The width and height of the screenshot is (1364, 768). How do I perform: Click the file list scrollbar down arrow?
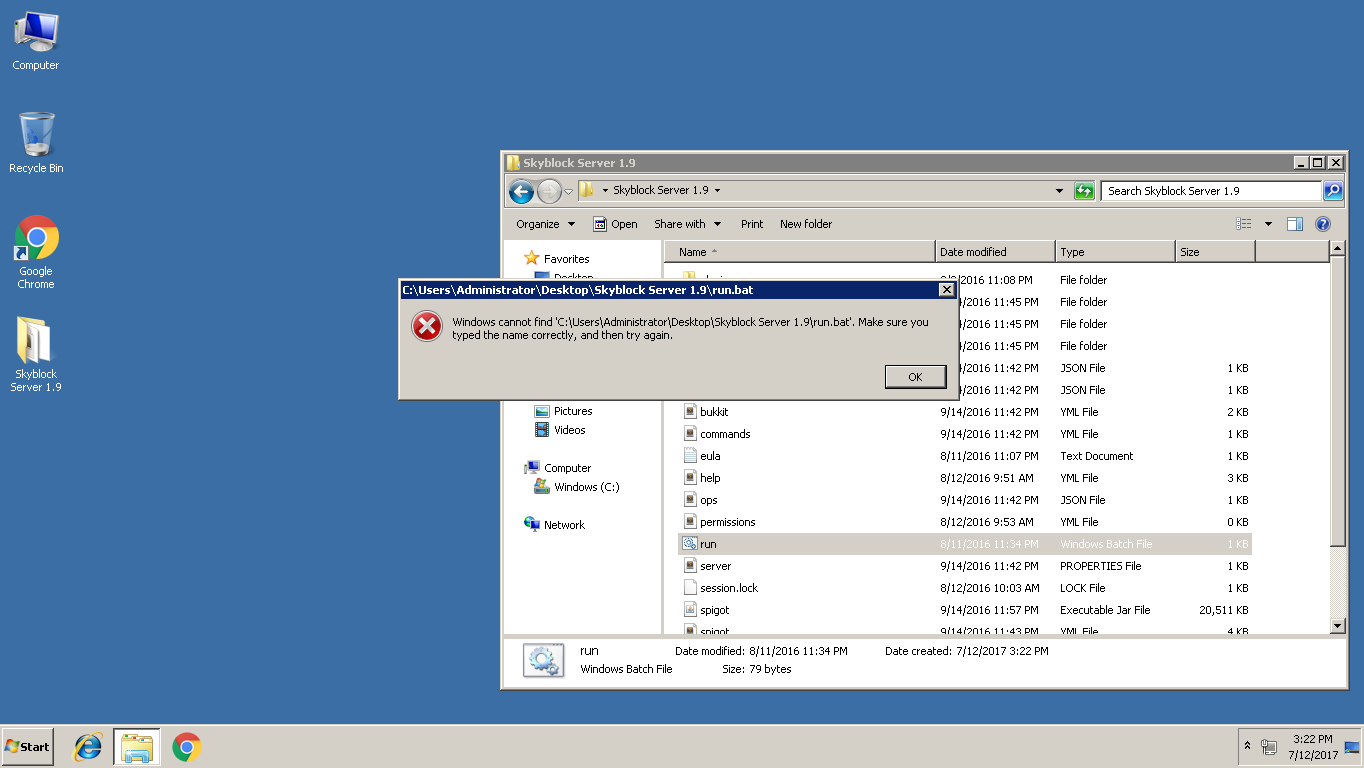tap(1338, 626)
